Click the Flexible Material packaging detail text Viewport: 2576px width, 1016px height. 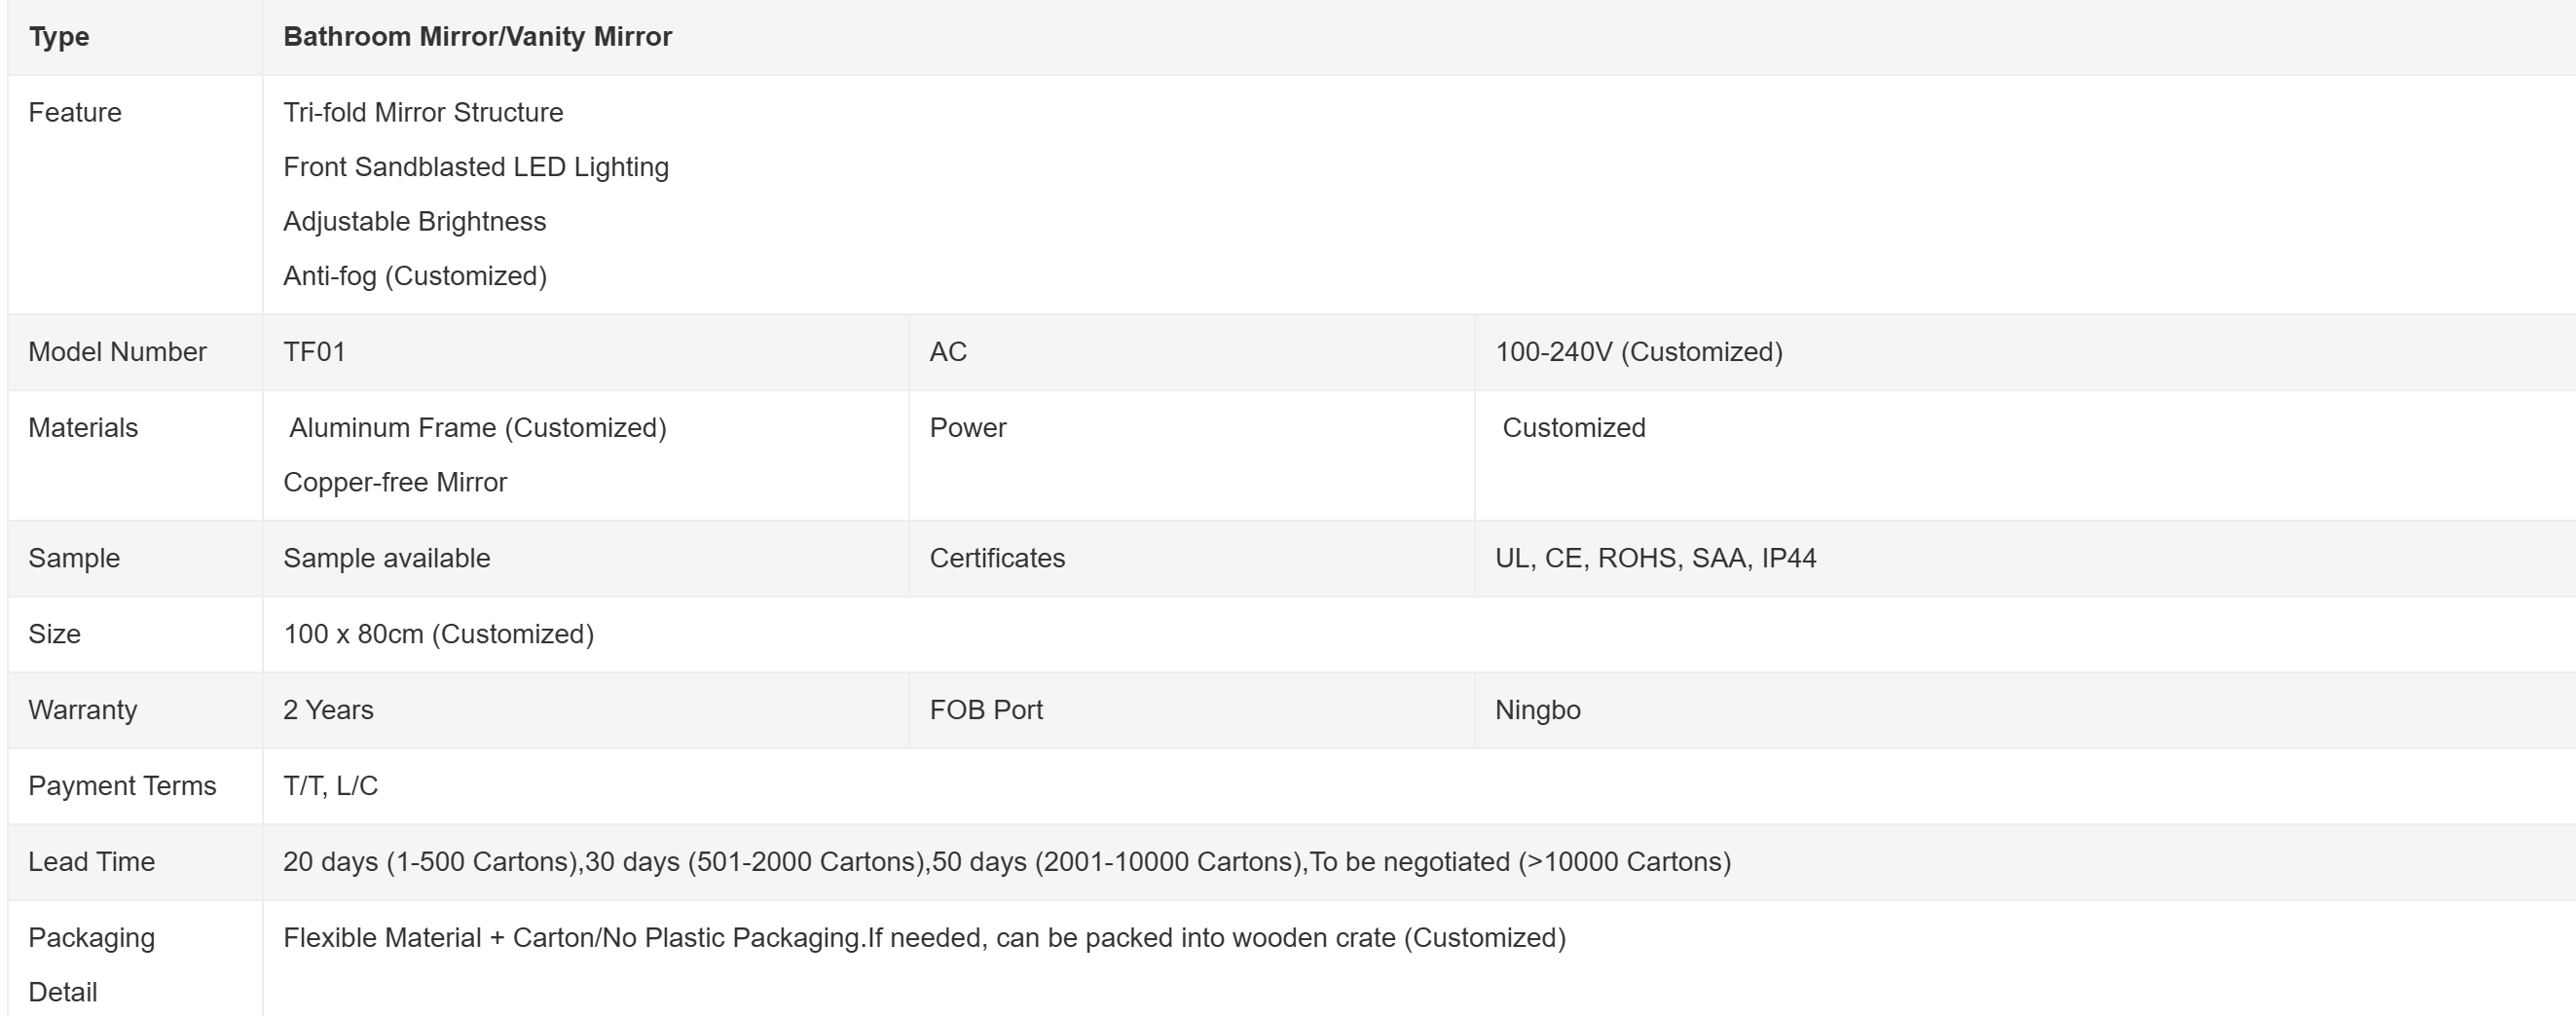pos(924,938)
